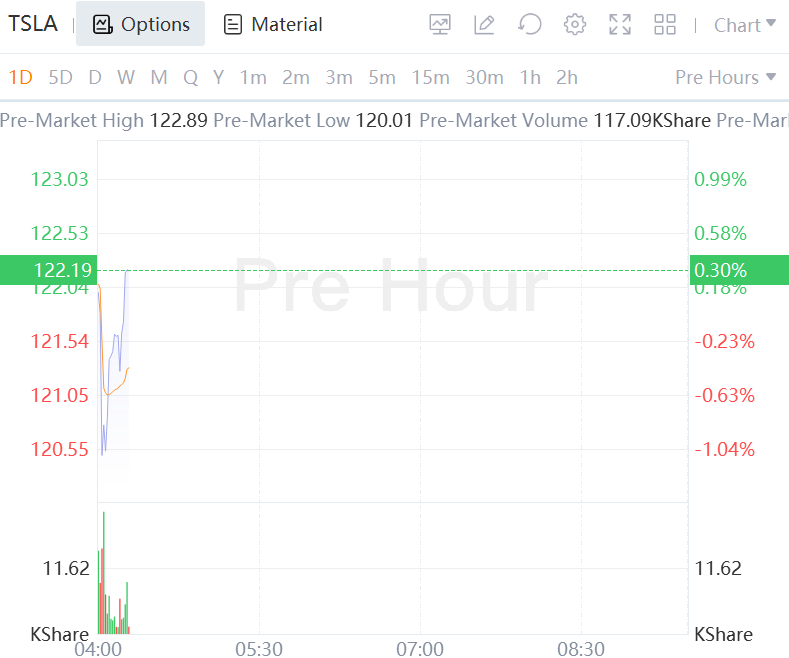Switch to the 1h interval
789x658 pixels.
click(x=530, y=77)
